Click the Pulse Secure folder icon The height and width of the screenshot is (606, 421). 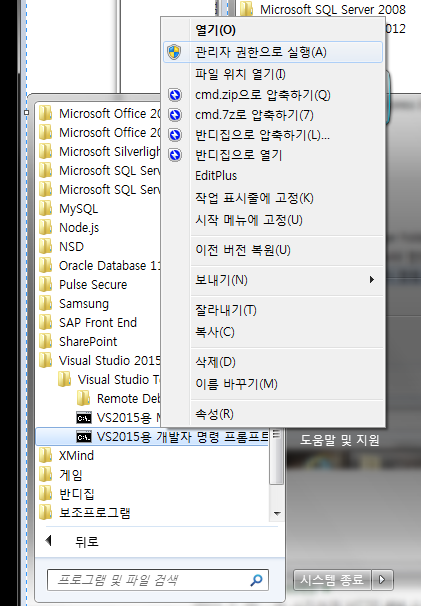click(46, 284)
